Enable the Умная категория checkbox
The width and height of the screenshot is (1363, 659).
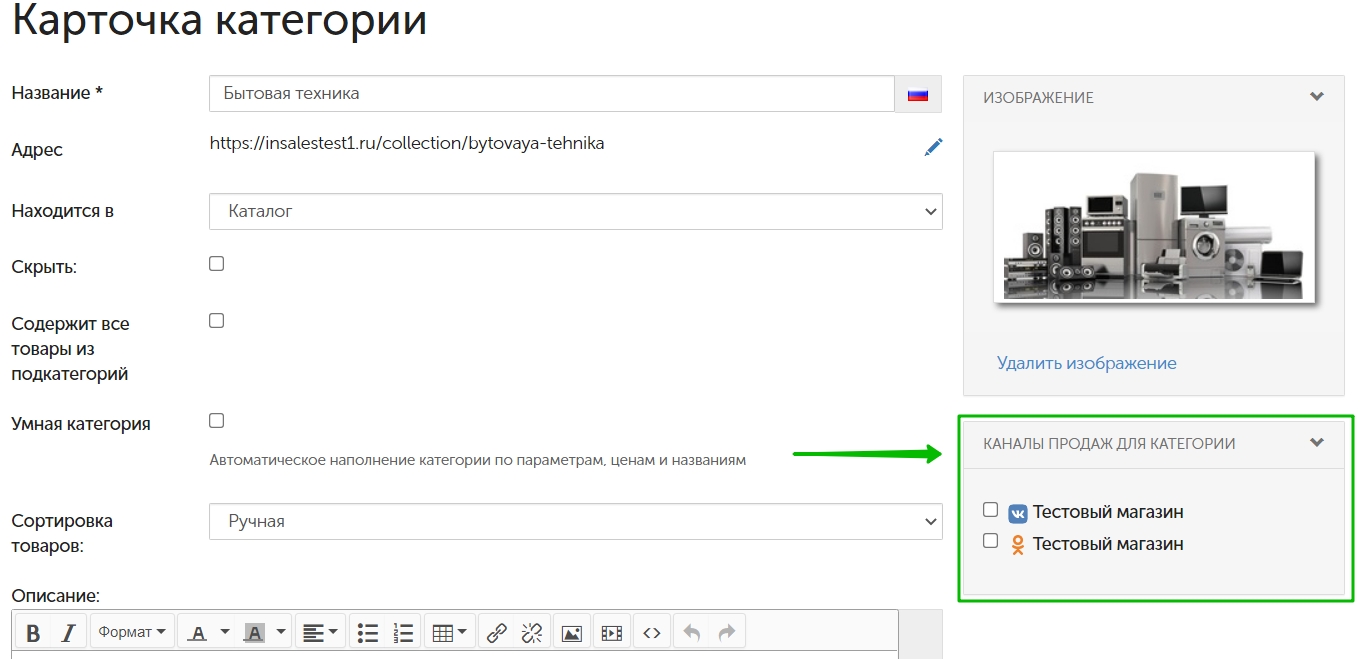[x=216, y=421]
